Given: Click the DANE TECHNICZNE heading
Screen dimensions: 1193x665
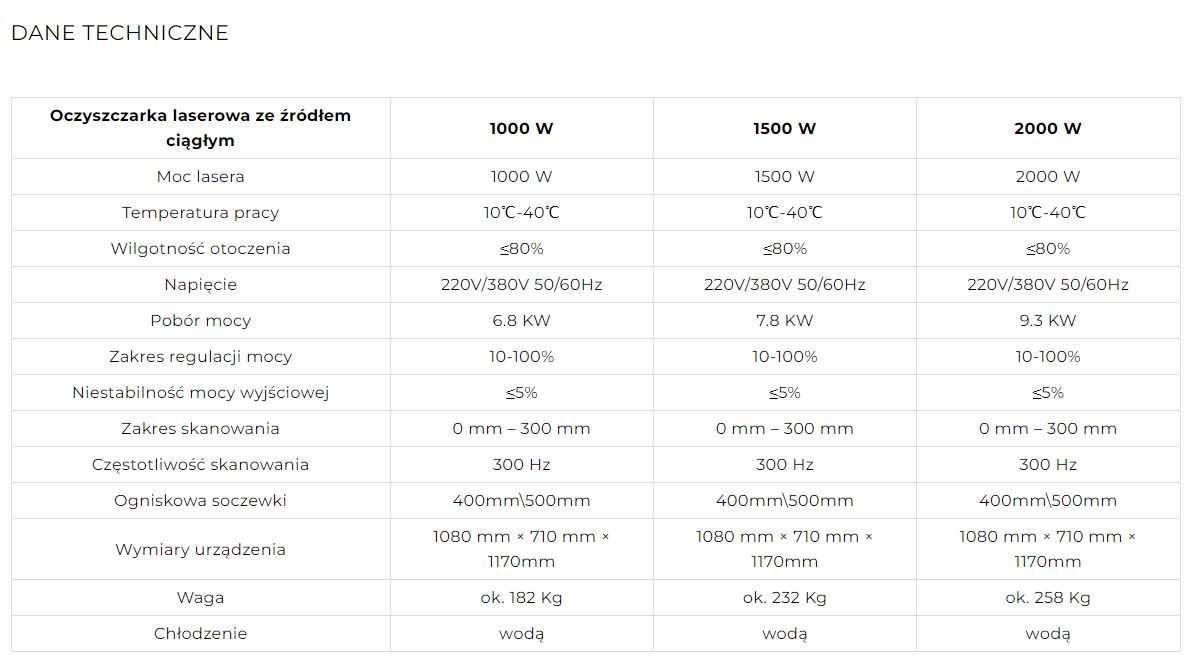Looking at the screenshot, I should [119, 33].
